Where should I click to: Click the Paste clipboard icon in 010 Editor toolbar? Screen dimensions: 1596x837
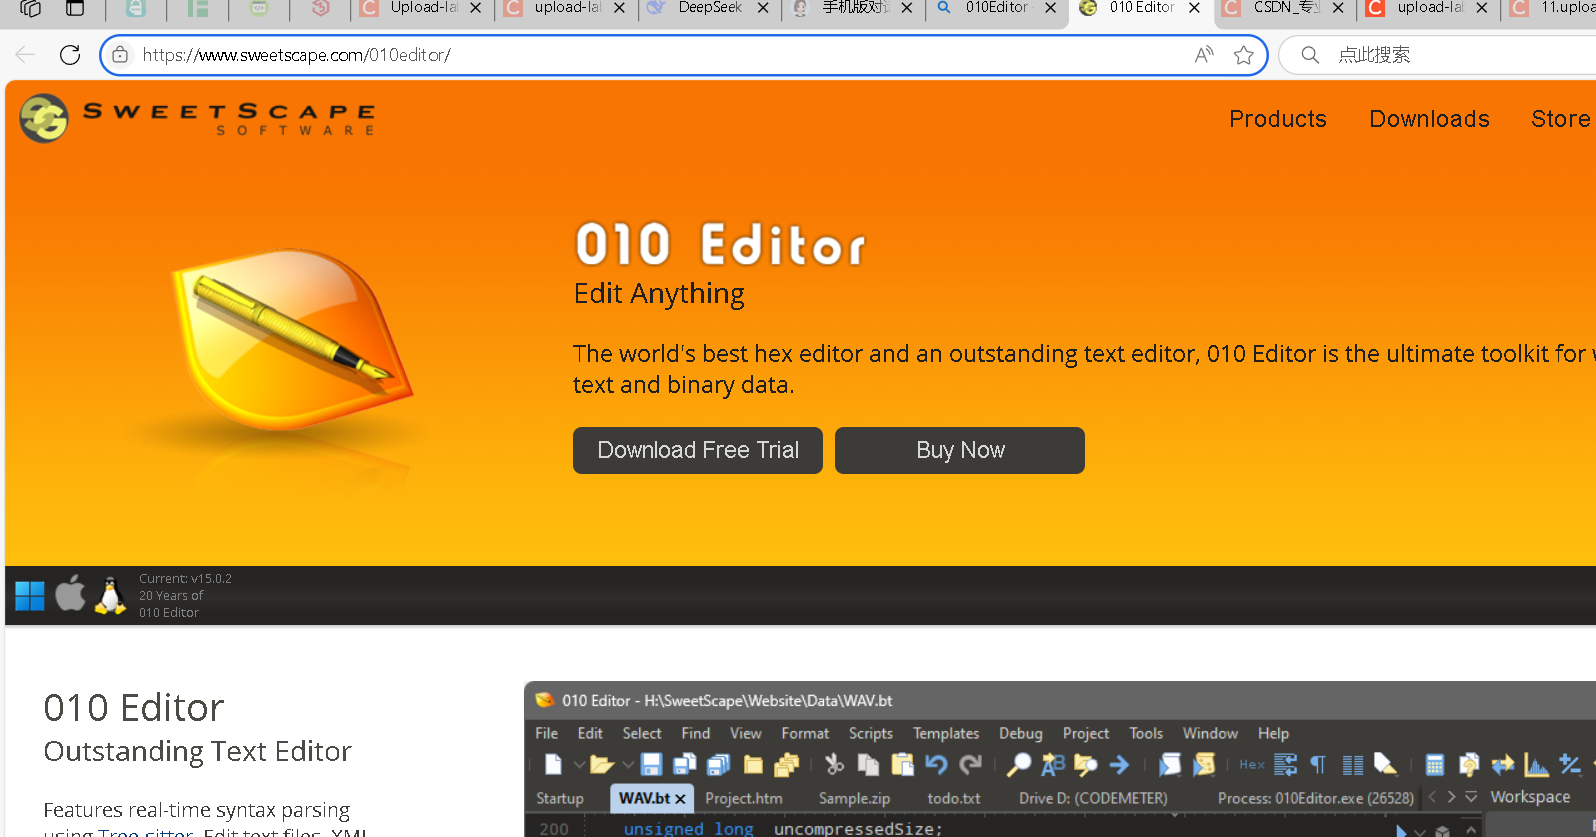[902, 765]
